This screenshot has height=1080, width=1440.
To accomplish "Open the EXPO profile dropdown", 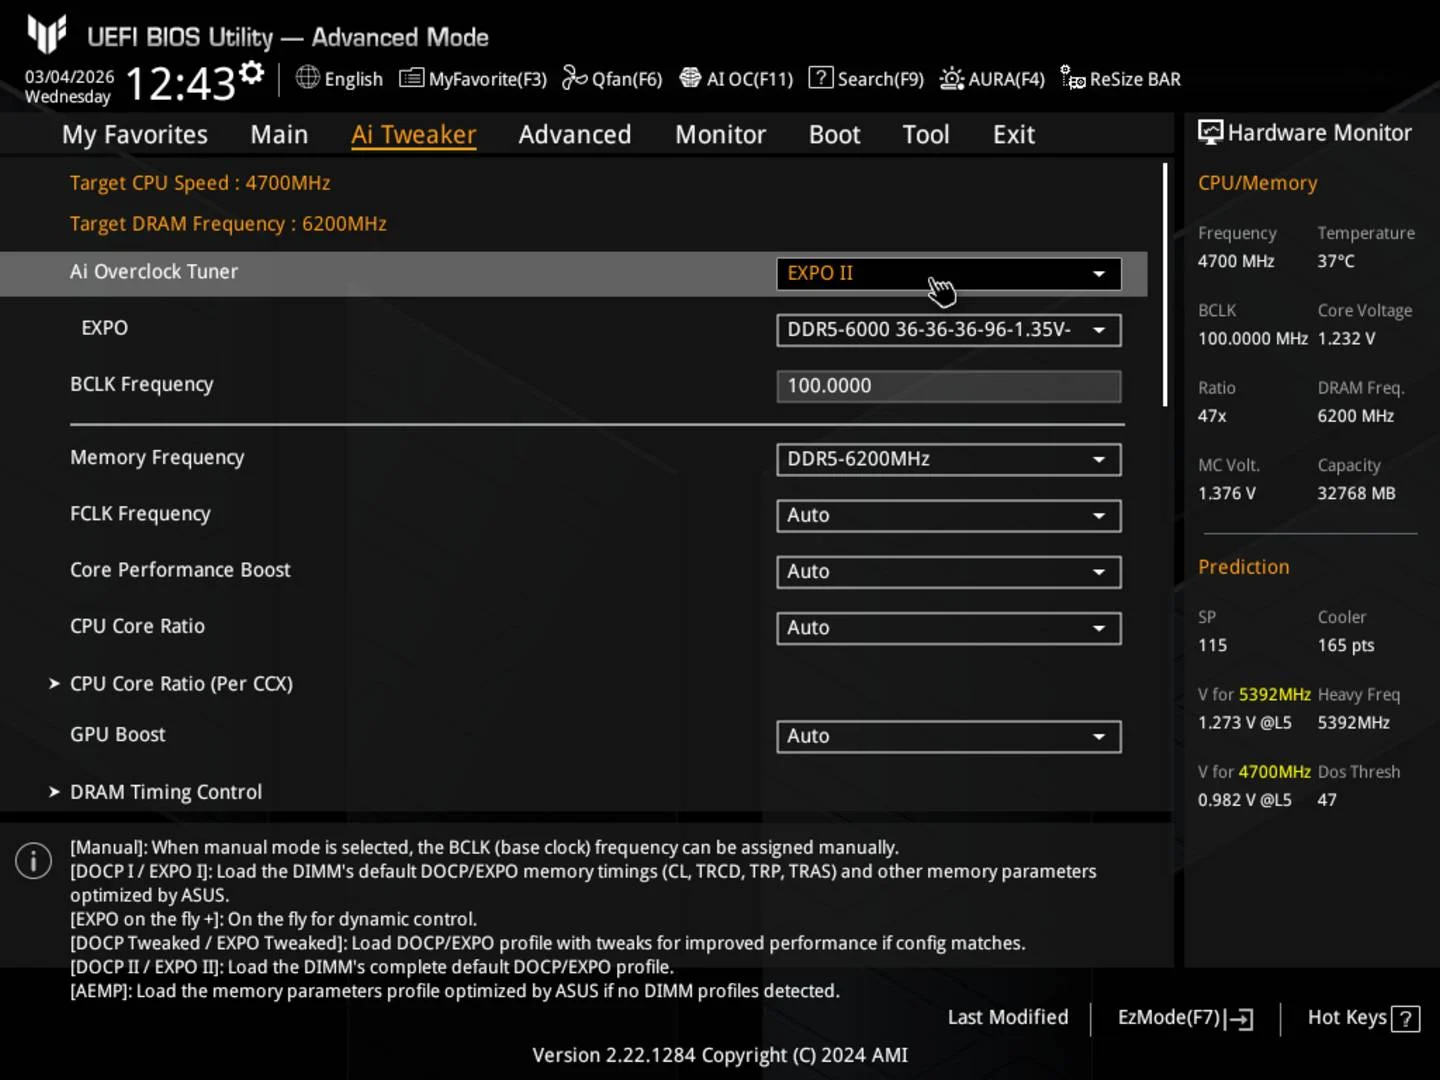I will 948,330.
